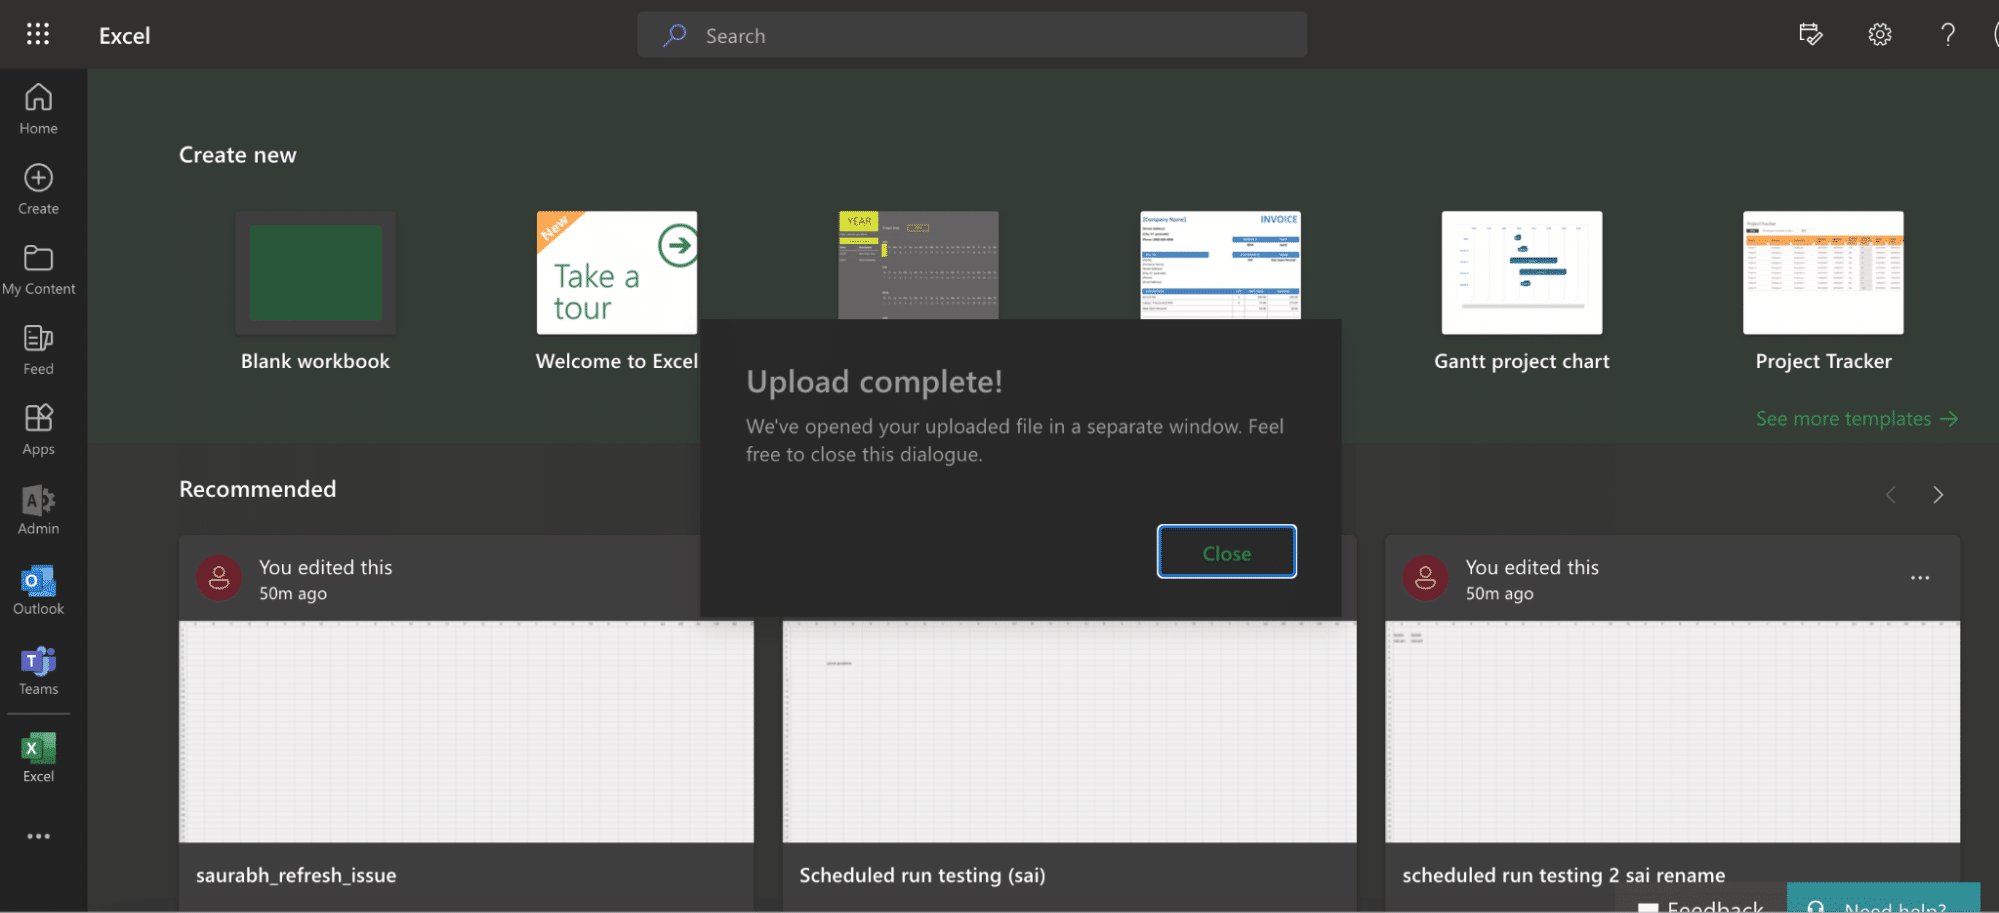Open the feedback notes icon in header

(x=1810, y=35)
